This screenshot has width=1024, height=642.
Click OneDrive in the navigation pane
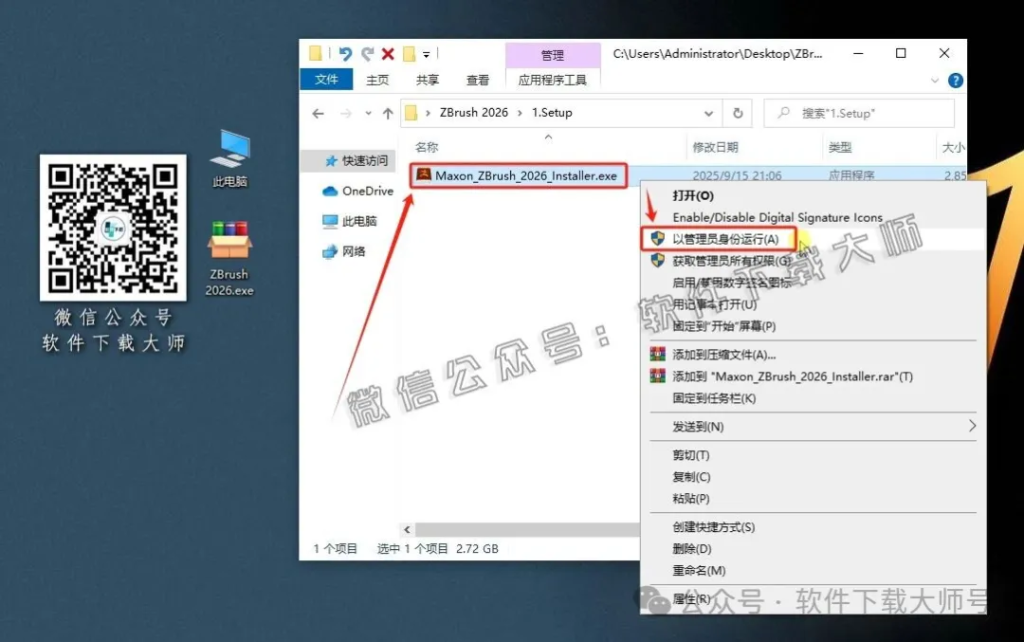click(367, 191)
